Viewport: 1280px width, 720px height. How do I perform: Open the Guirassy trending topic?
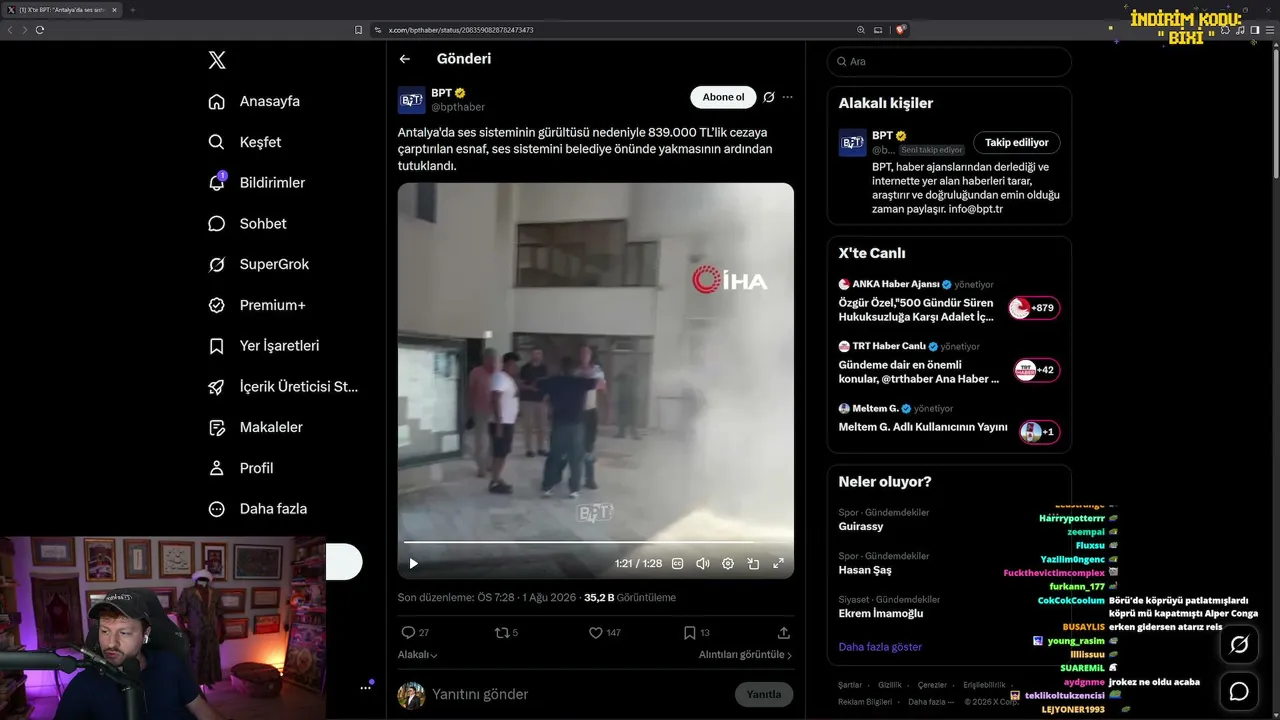click(861, 526)
